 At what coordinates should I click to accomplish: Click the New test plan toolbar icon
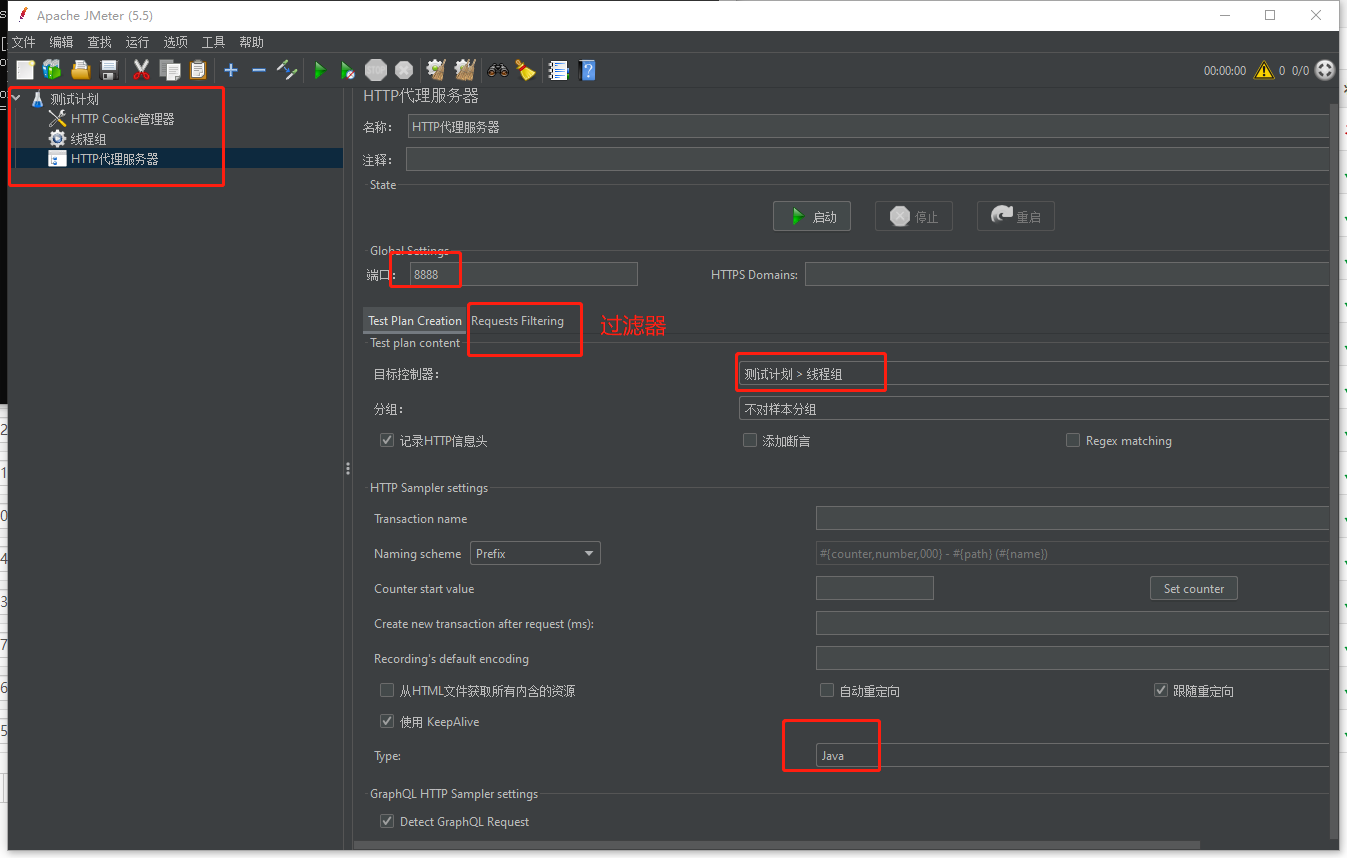click(x=25, y=70)
